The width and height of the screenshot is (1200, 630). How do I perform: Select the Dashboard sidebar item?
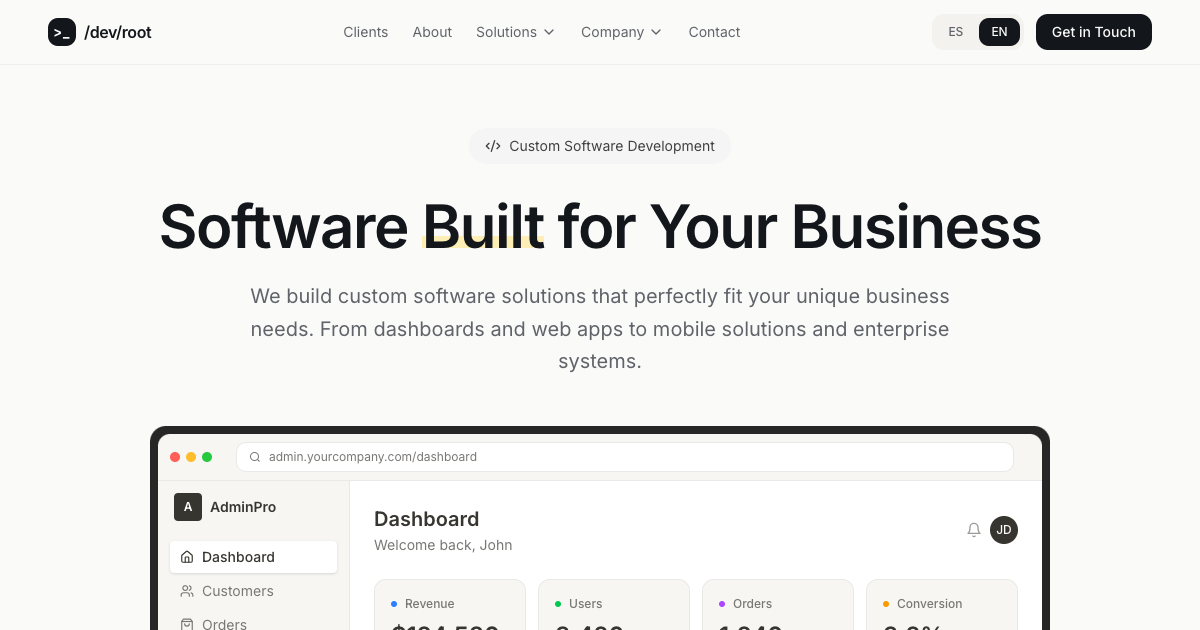[x=253, y=557]
